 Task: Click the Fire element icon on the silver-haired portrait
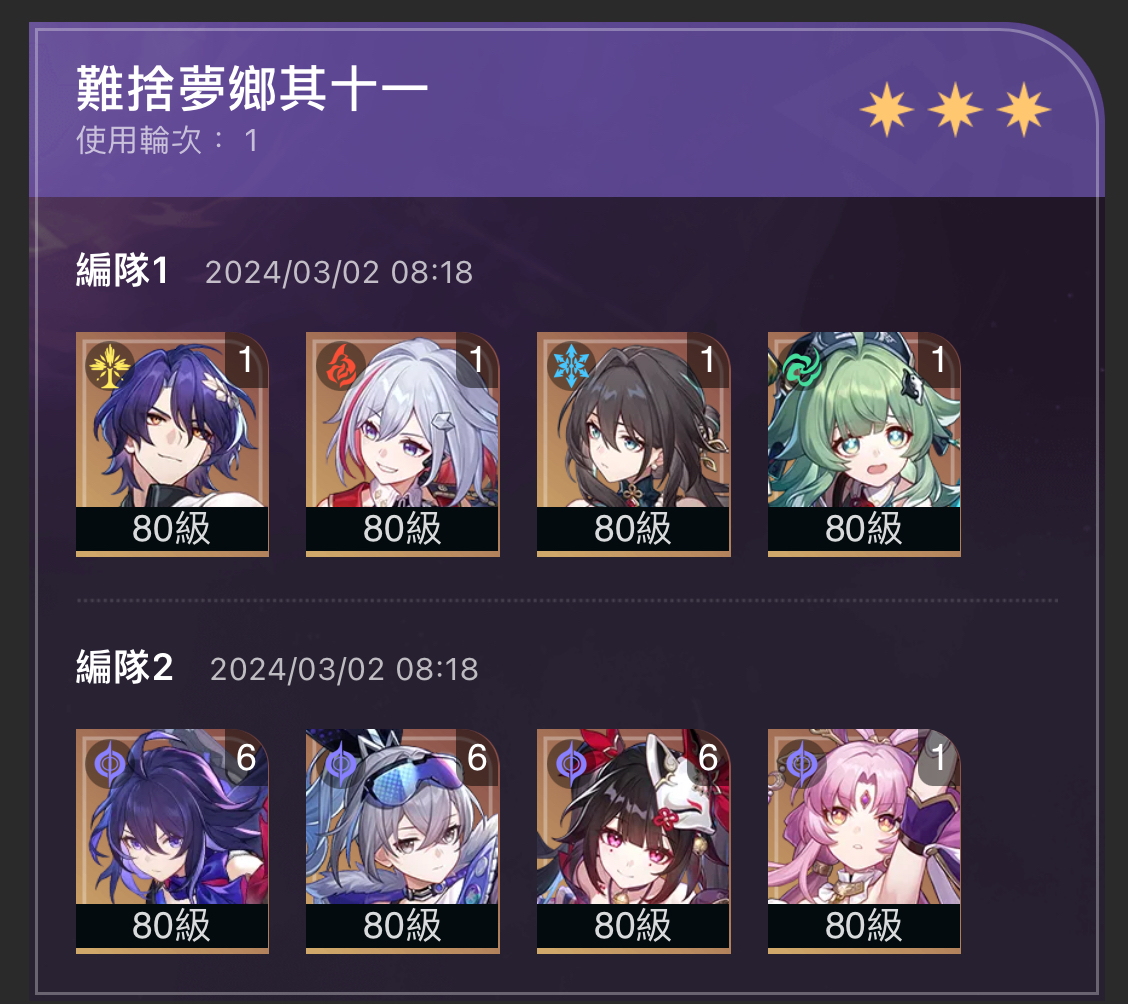[x=340, y=365]
